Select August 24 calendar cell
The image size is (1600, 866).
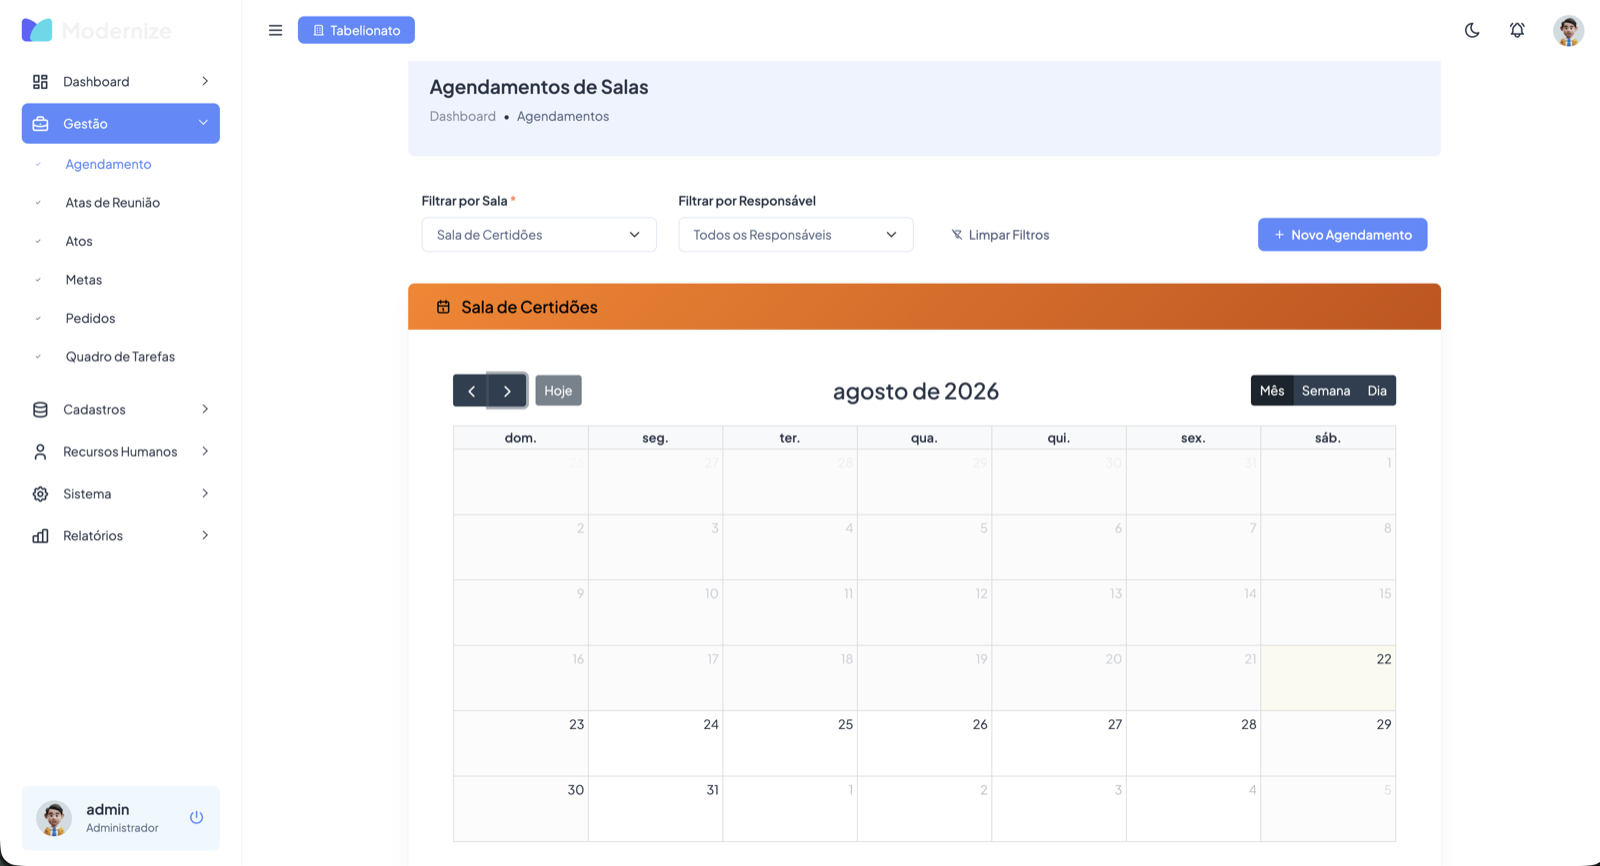point(655,744)
